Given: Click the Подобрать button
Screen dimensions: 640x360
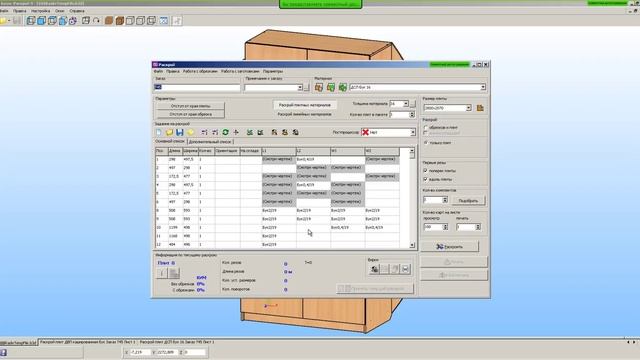Looking at the screenshot, I should [468, 200].
